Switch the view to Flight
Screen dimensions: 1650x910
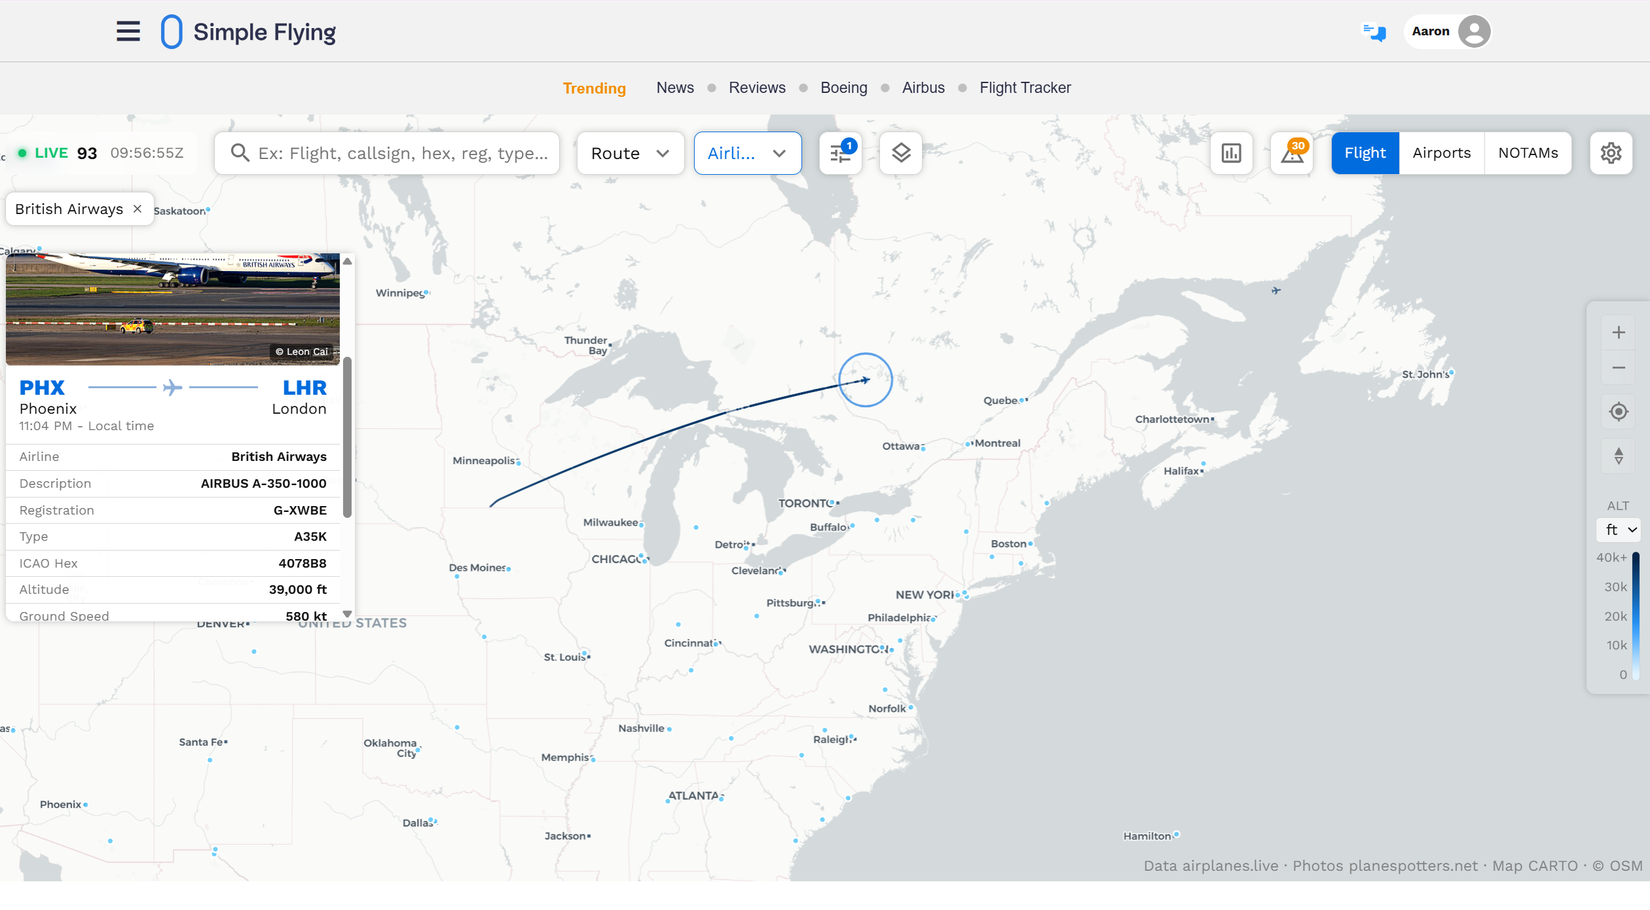[1365, 153]
